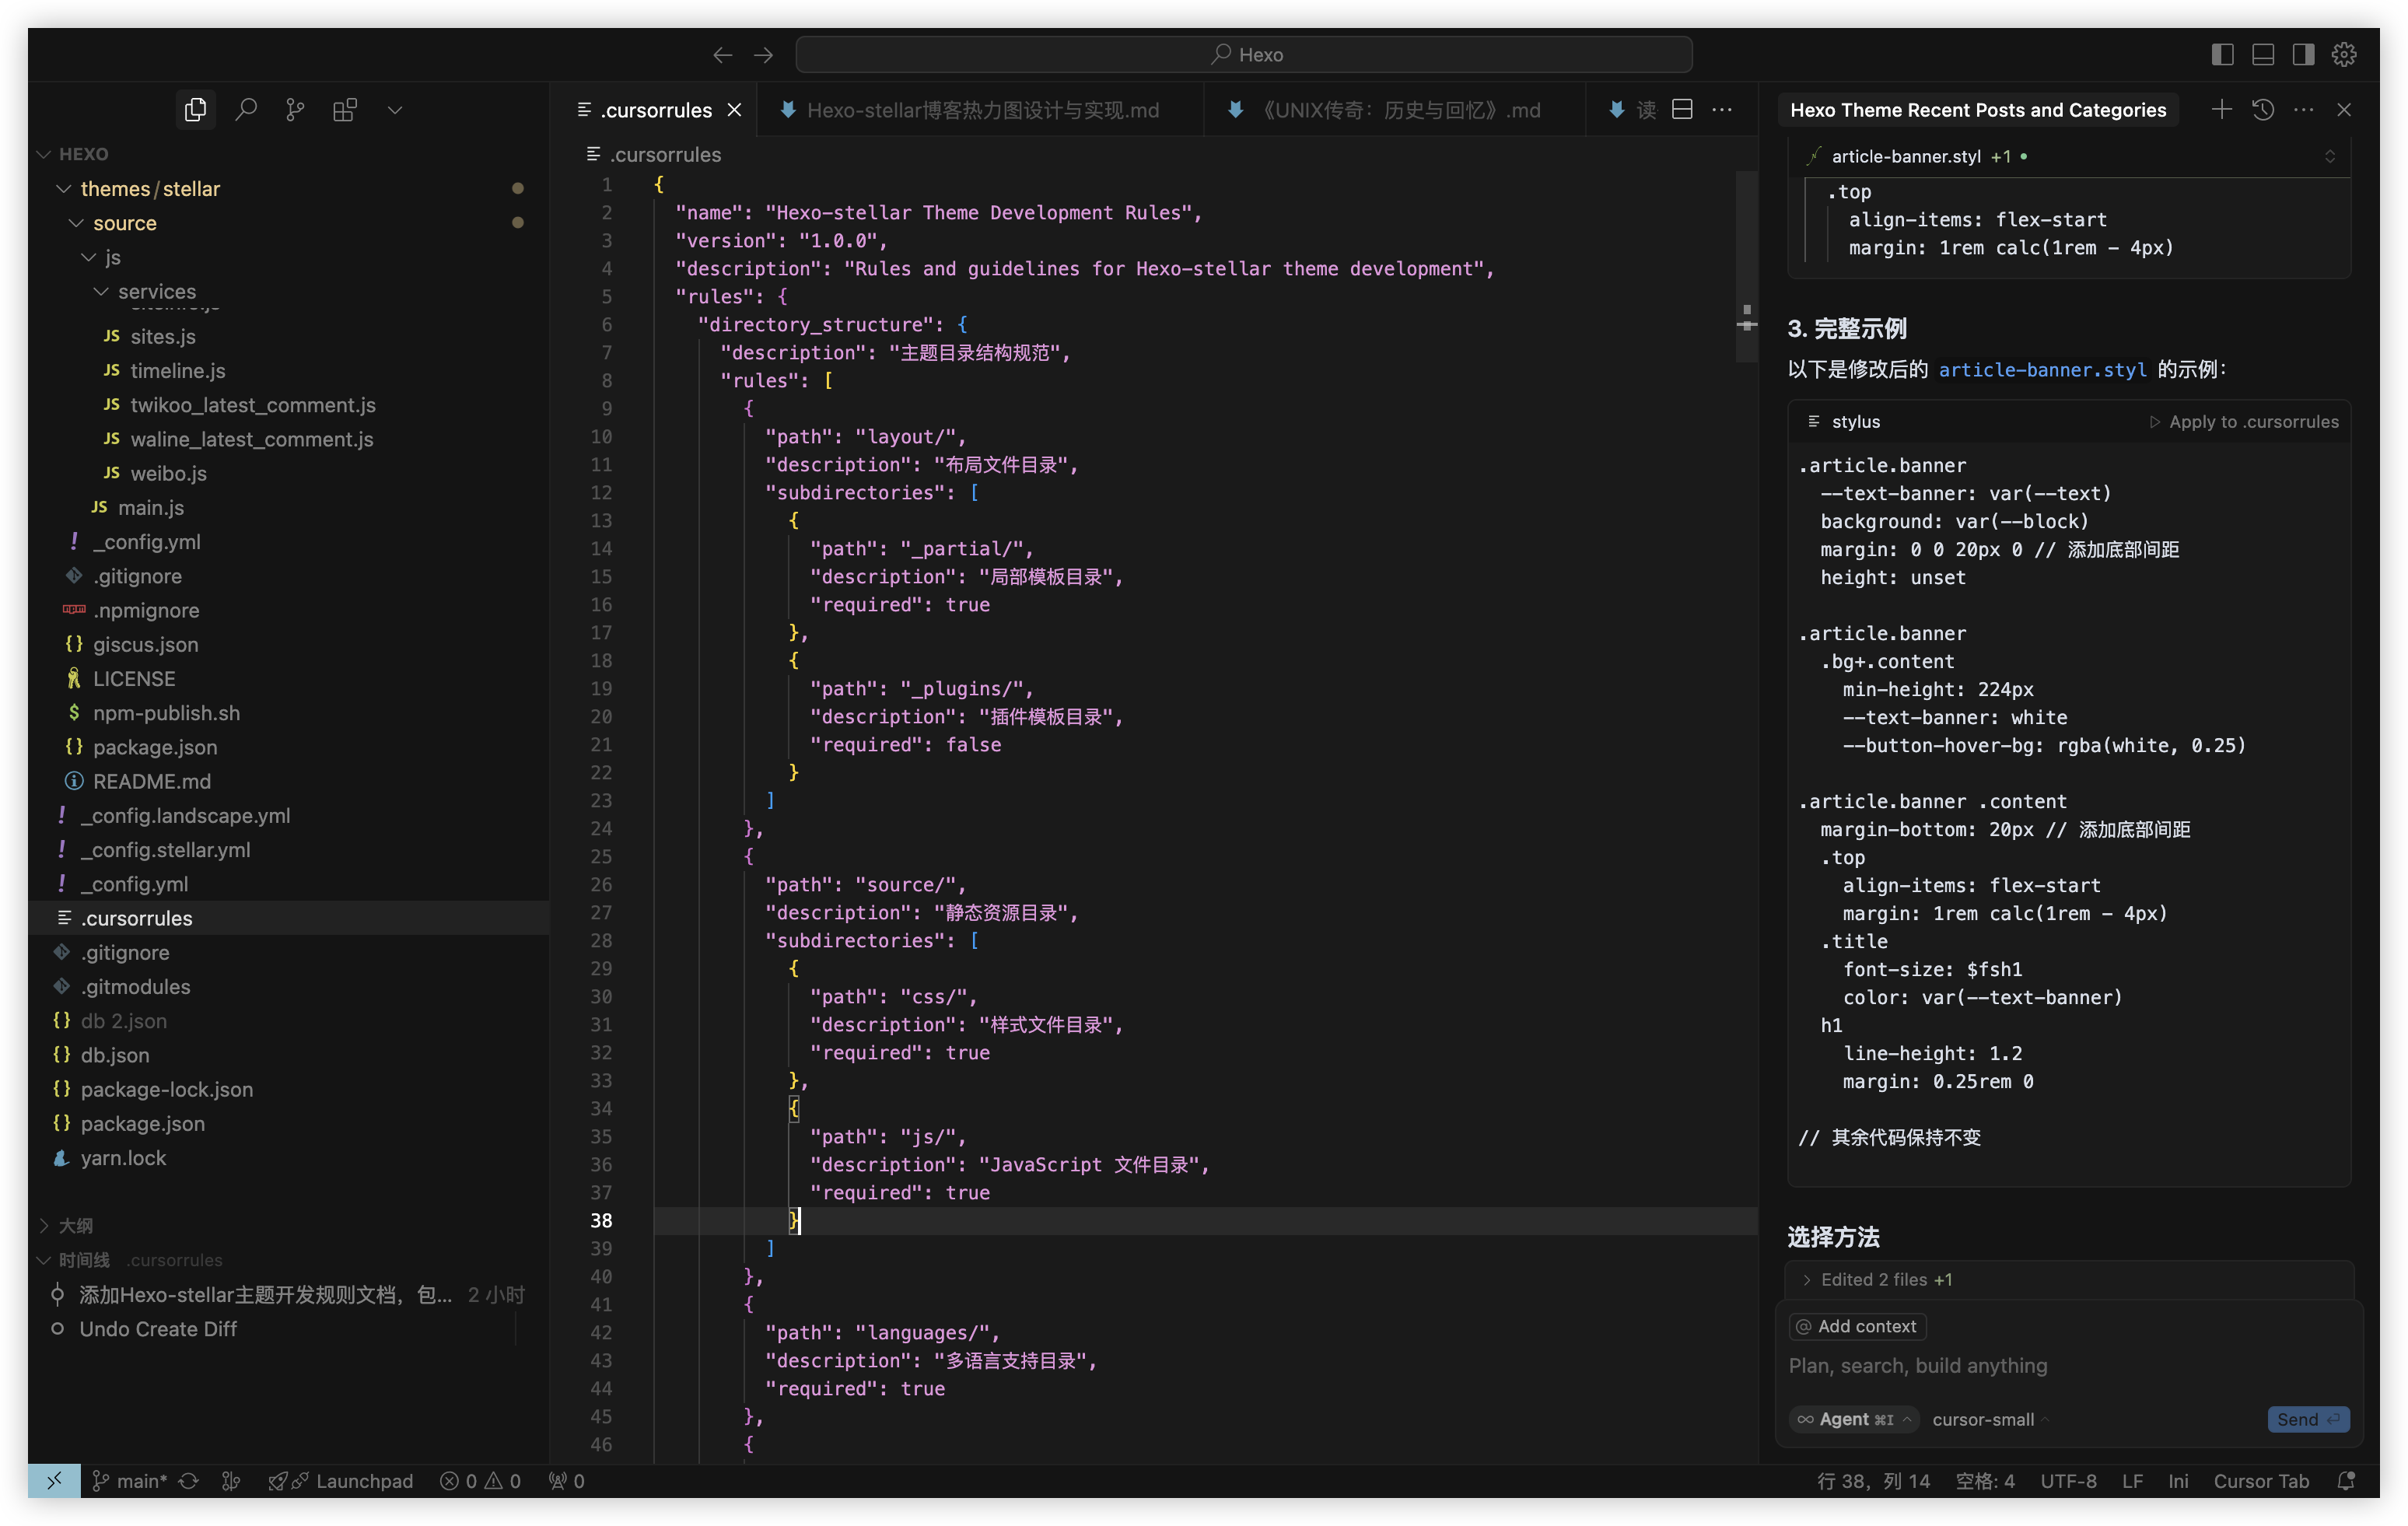2408x1526 pixels.
Task: Expand additional sidebar views chevron
Action: point(395,110)
